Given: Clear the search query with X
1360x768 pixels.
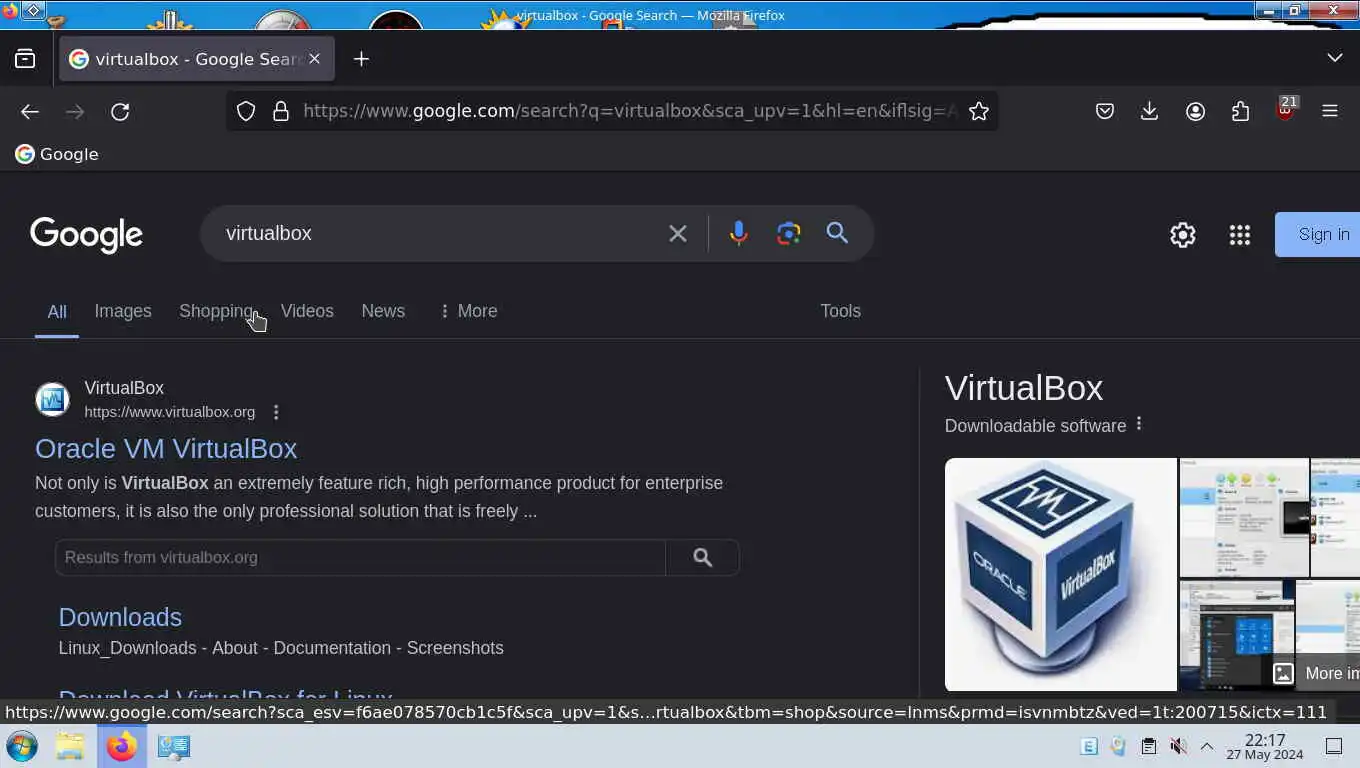Looking at the screenshot, I should point(678,233).
